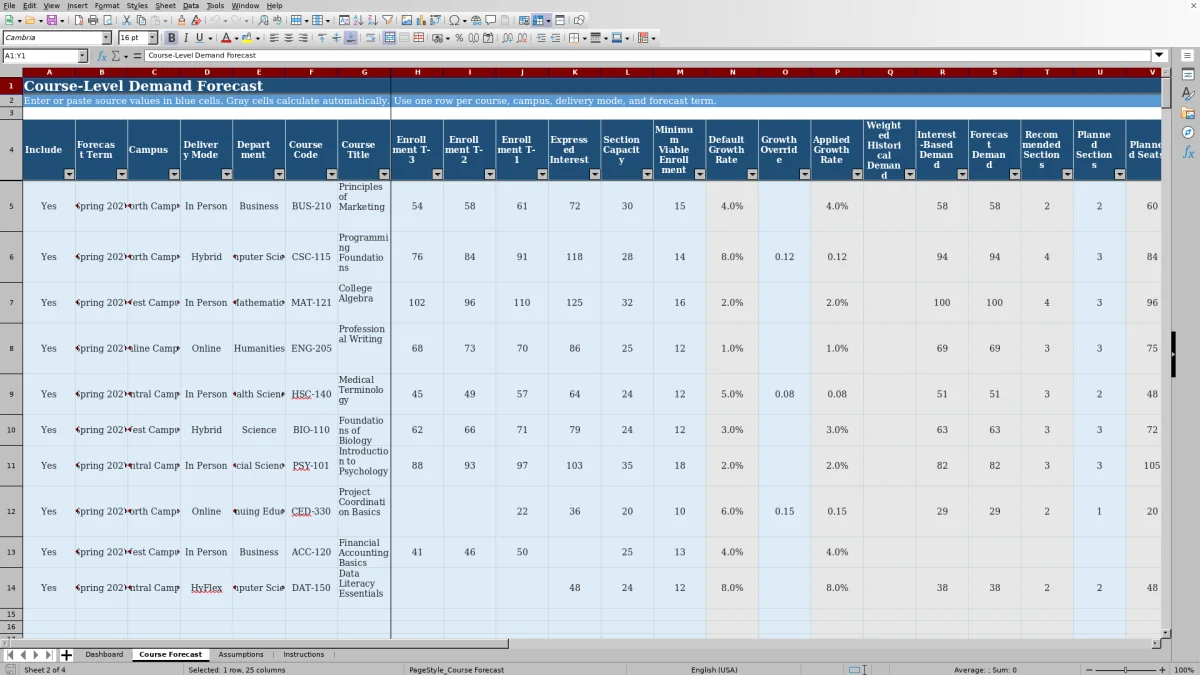
Task: Copy the selection to clipboard
Action: pyautogui.click(x=141, y=20)
